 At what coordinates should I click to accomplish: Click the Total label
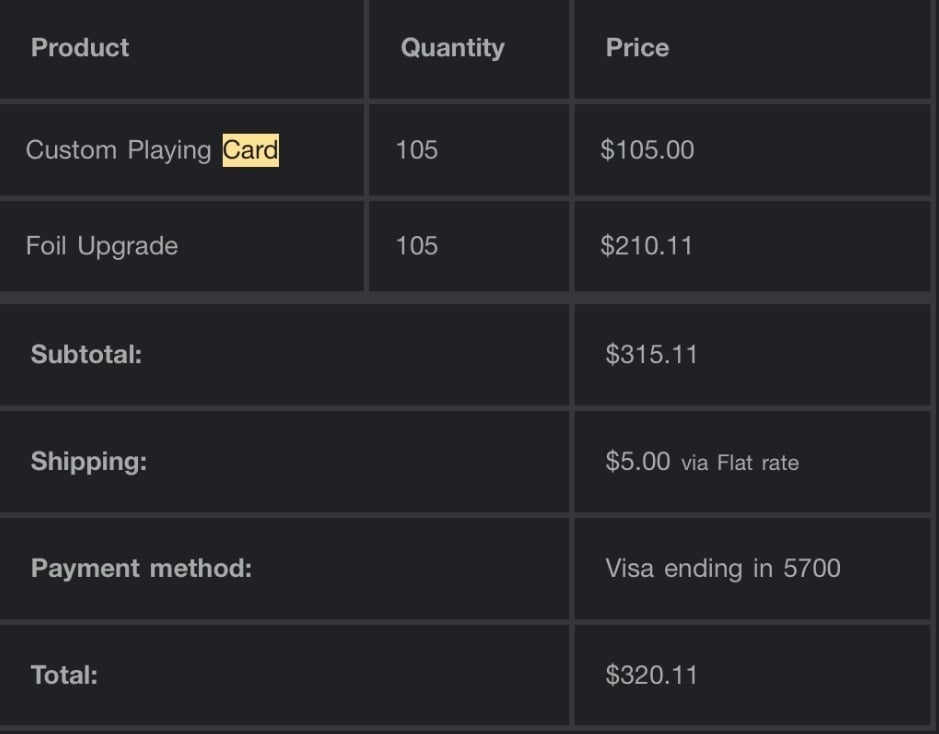point(64,675)
